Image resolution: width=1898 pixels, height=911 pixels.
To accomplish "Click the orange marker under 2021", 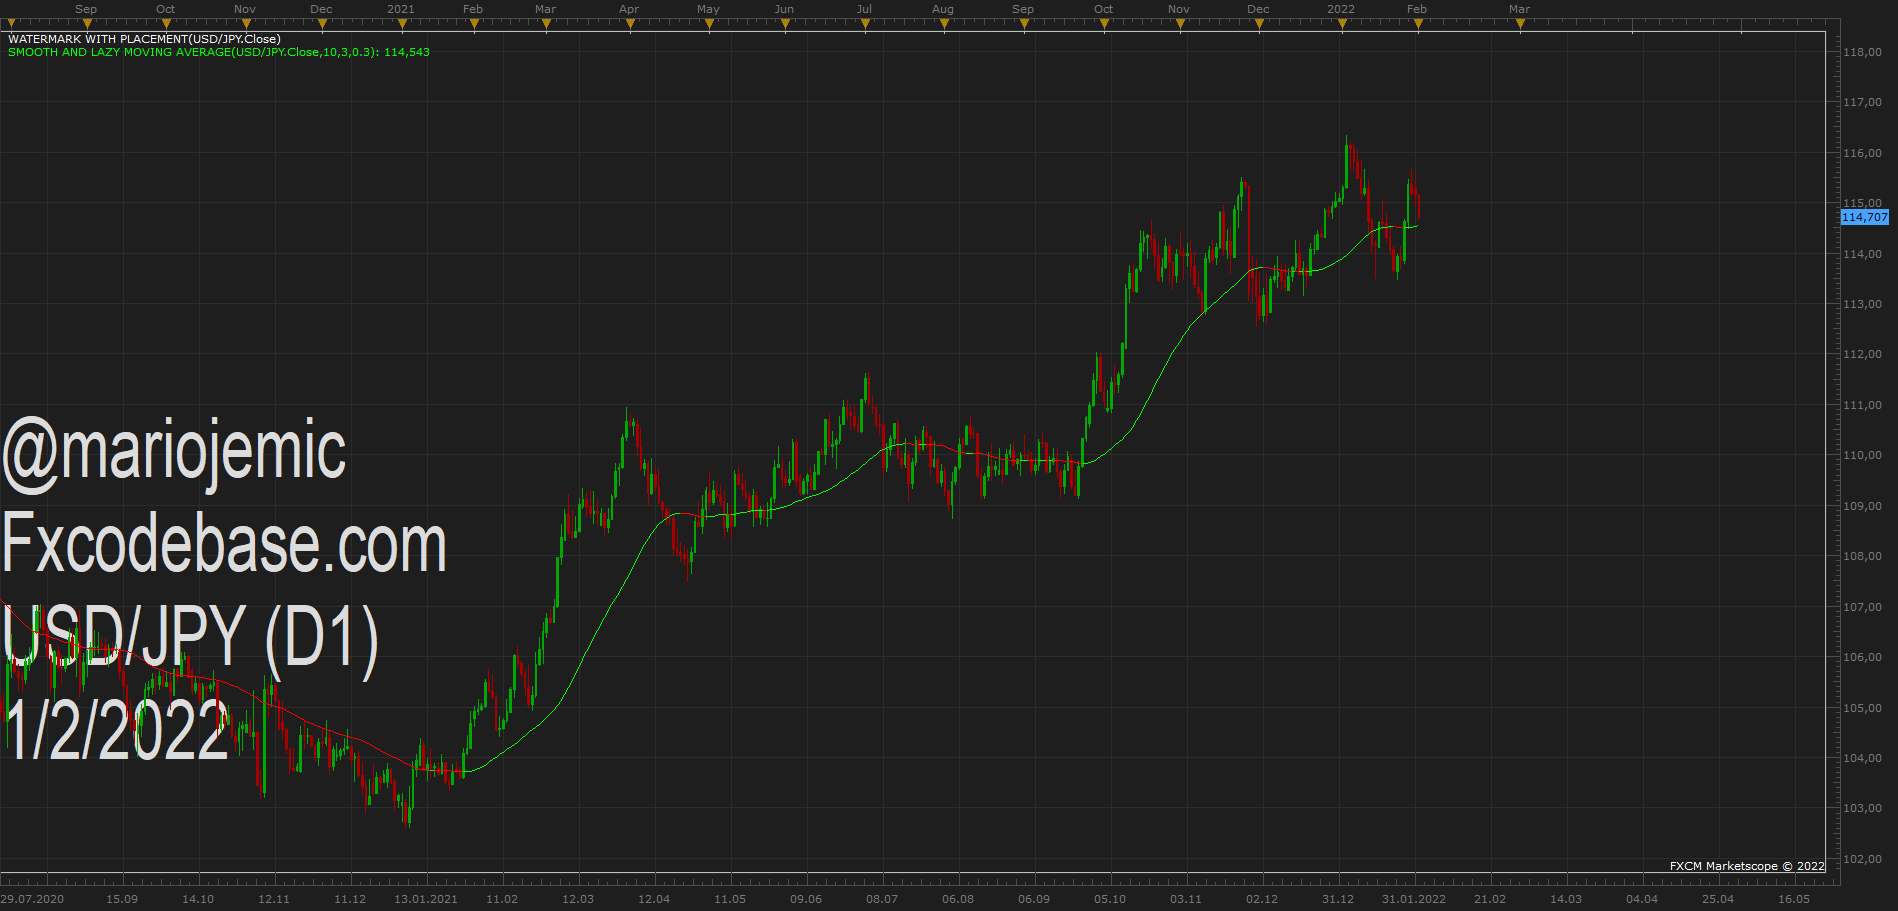I will 402,25.
